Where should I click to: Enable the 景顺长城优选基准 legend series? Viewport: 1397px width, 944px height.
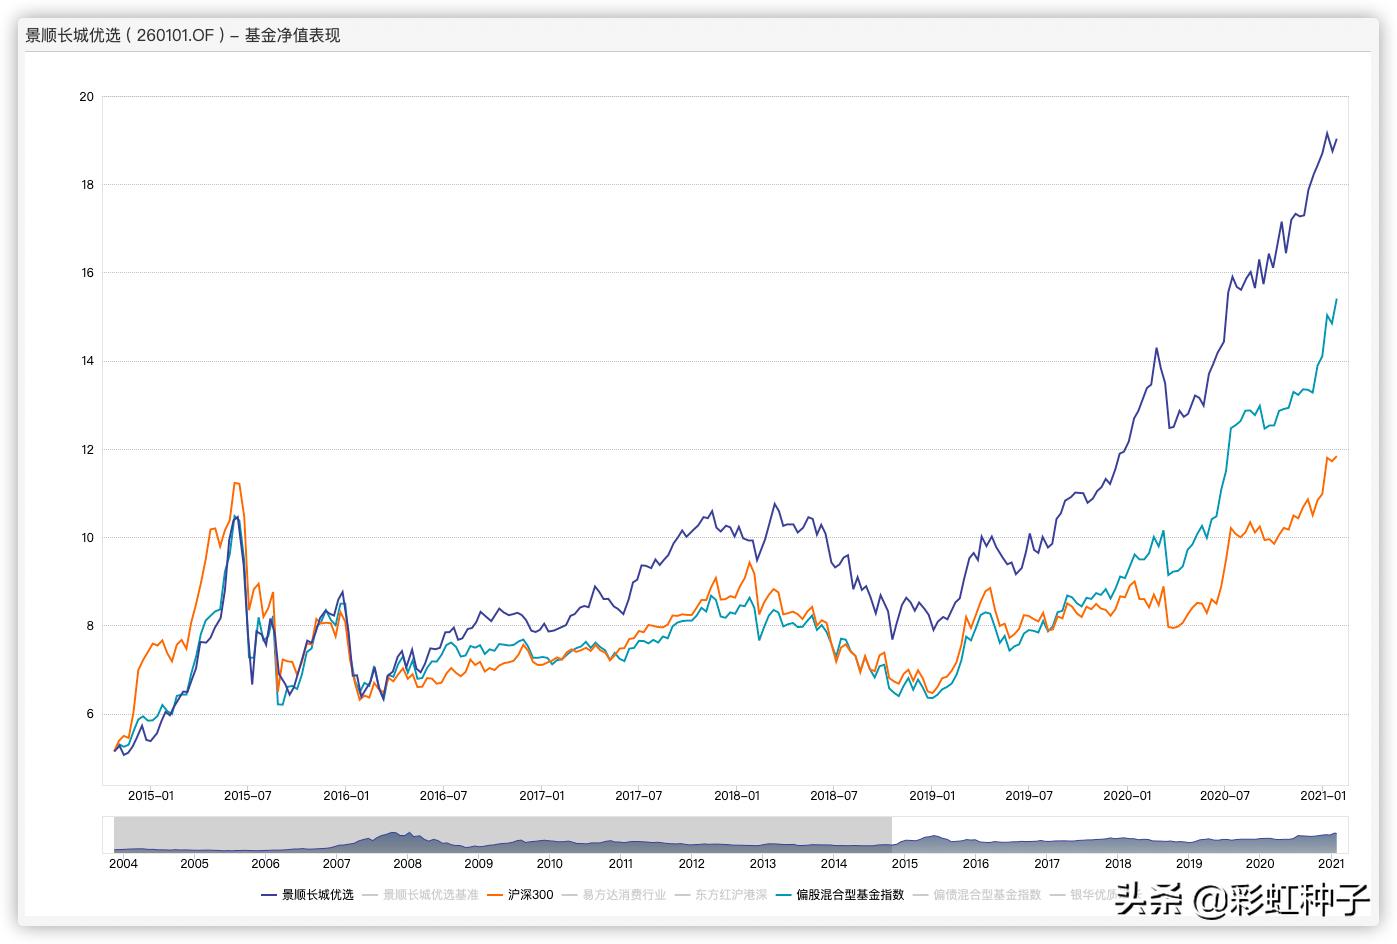[x=421, y=895]
